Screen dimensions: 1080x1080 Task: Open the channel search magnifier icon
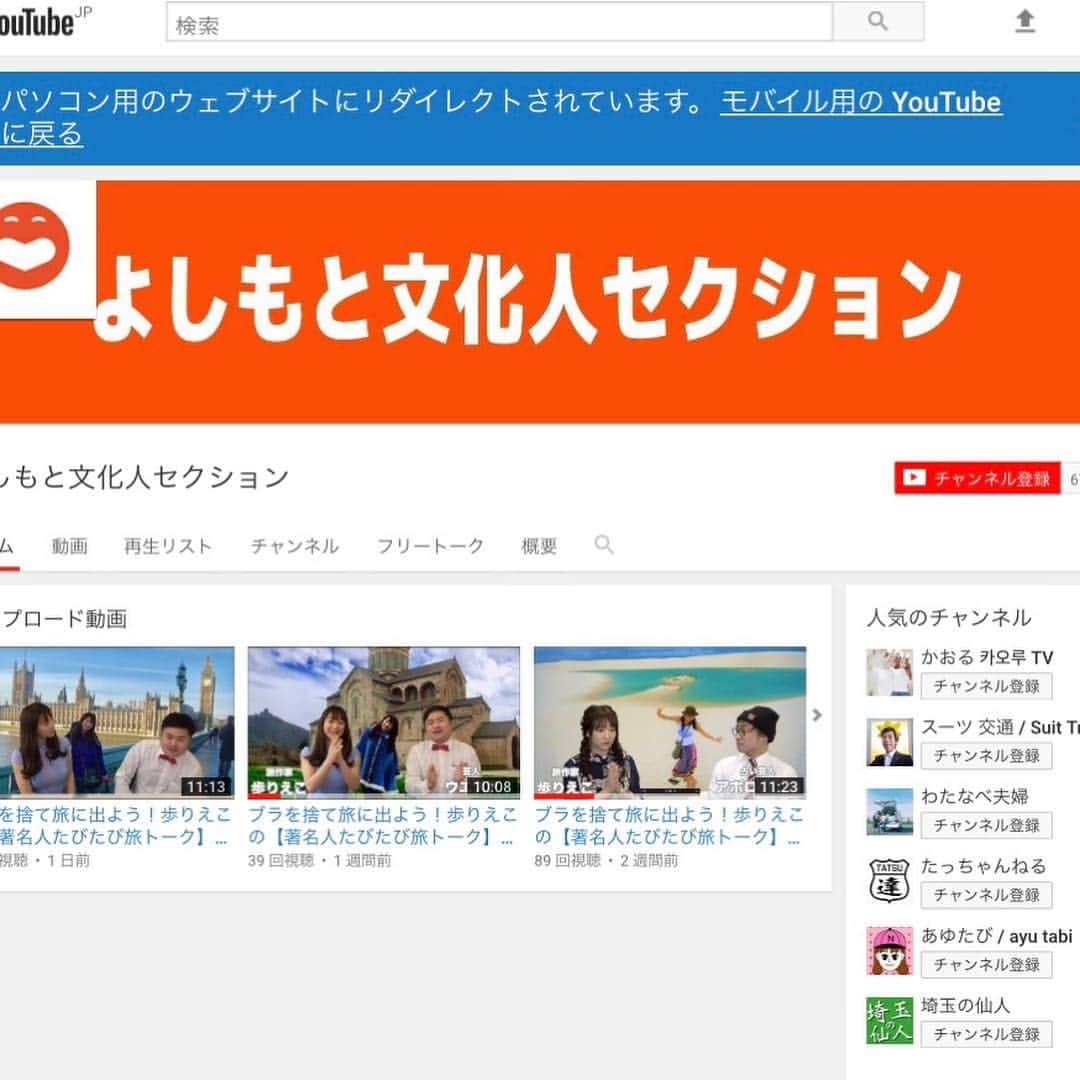coord(604,545)
